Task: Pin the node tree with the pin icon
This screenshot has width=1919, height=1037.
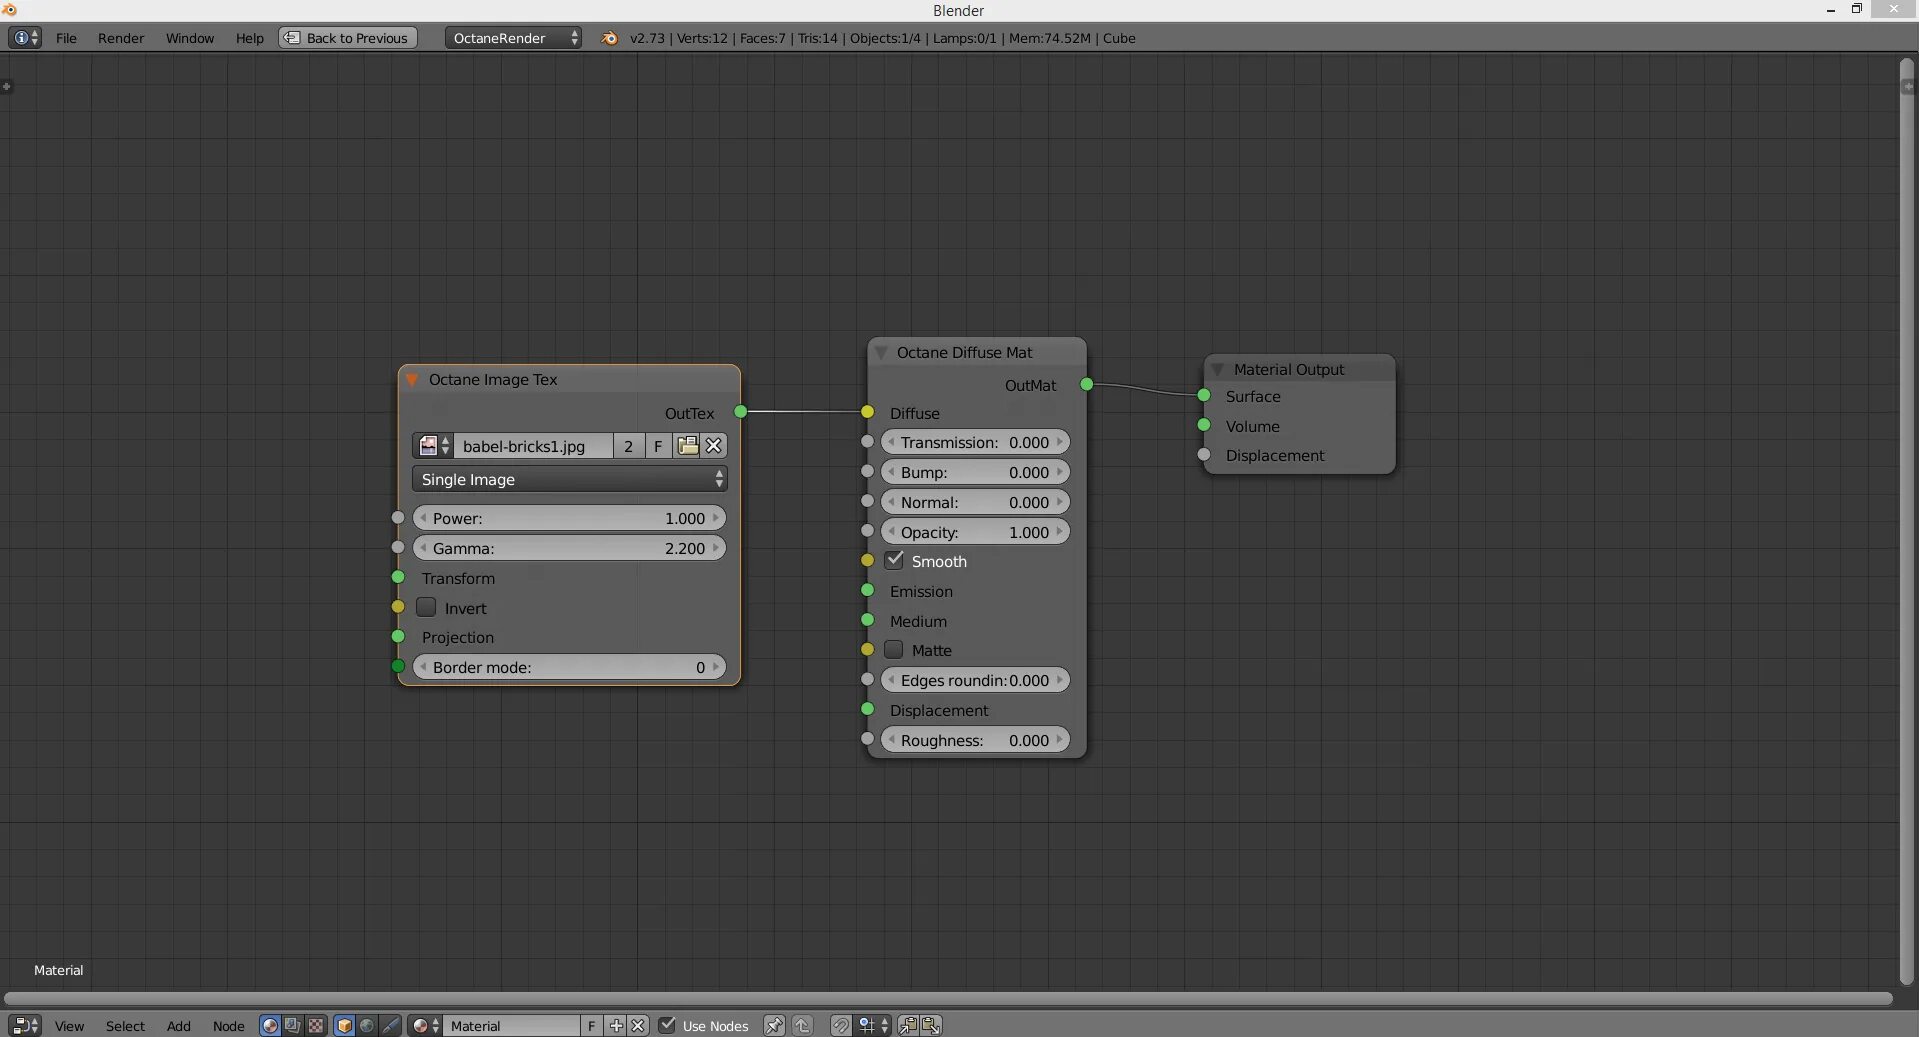Action: coord(774,1025)
